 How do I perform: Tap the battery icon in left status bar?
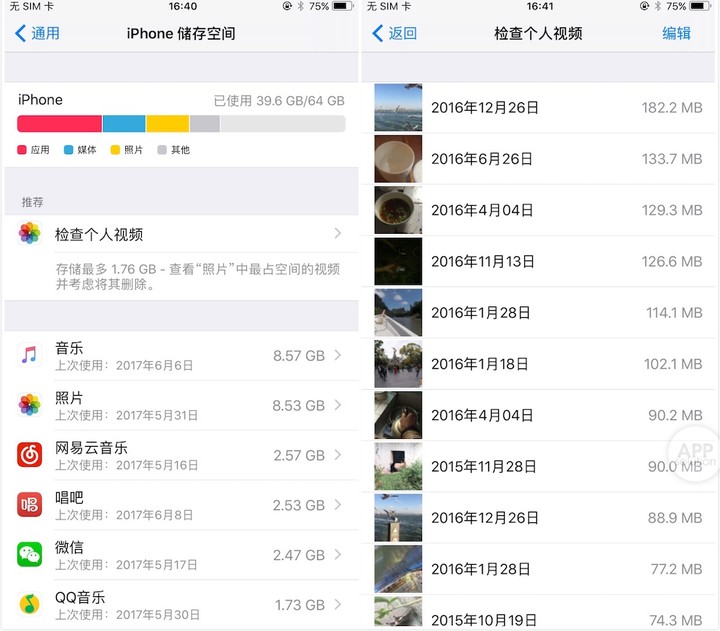point(340,7)
